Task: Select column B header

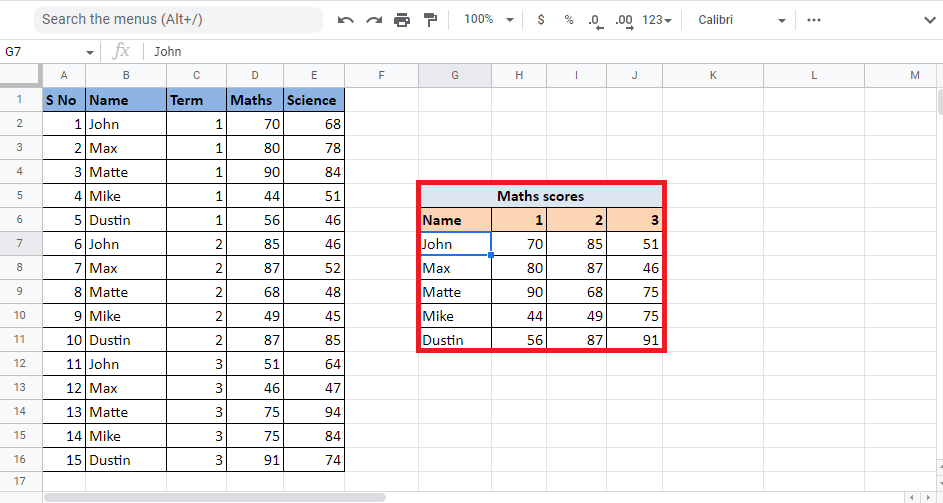Action: coord(126,75)
